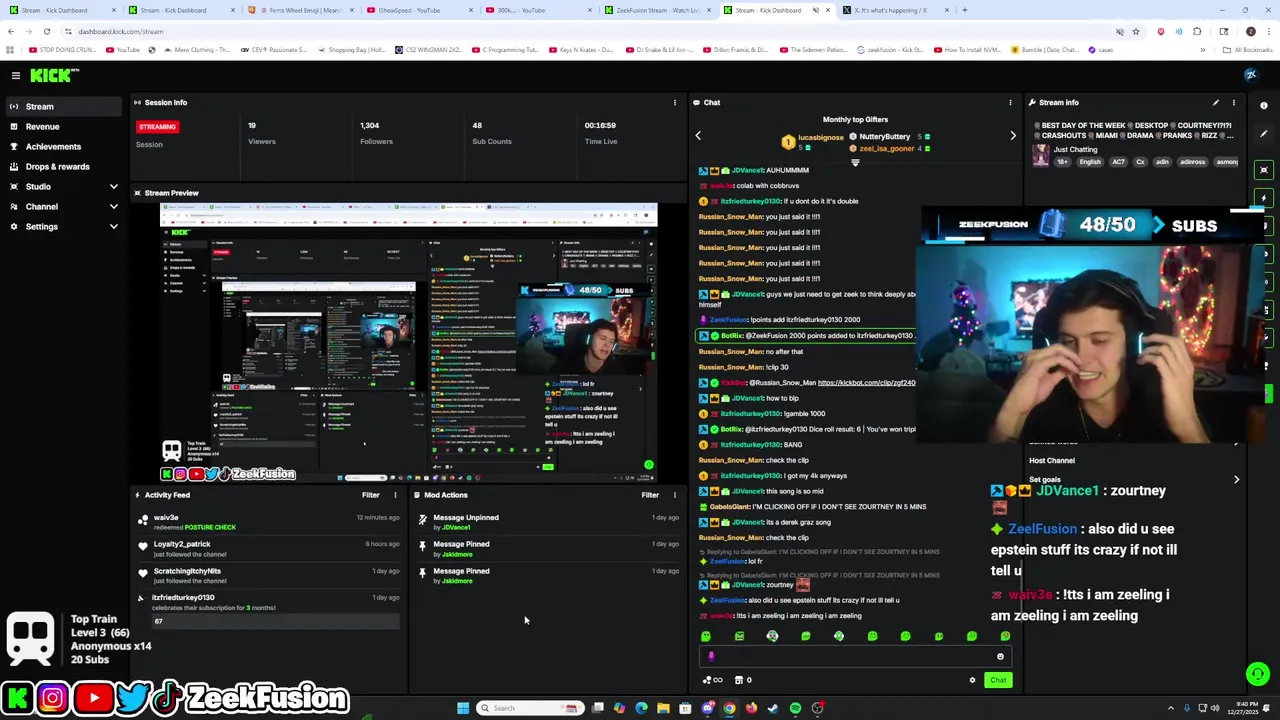Screen dimensions: 1280x720
Task: Open Stream info three-dot options
Action: point(1233,102)
